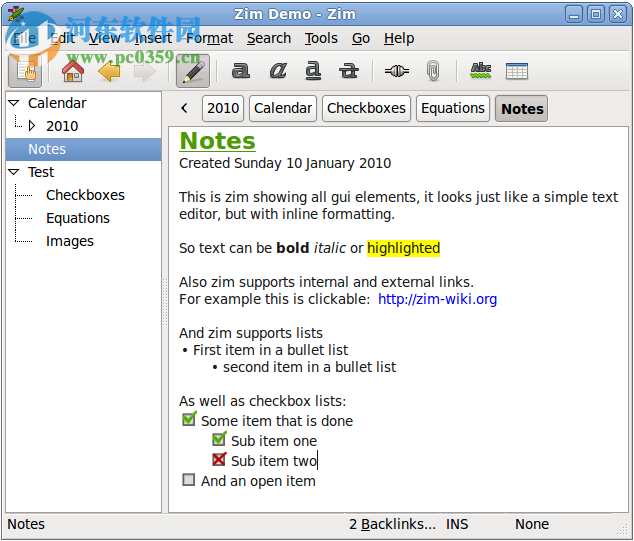Toggle the edit pencil icon
Screen dimensions: 634x541
[x=193, y=71]
